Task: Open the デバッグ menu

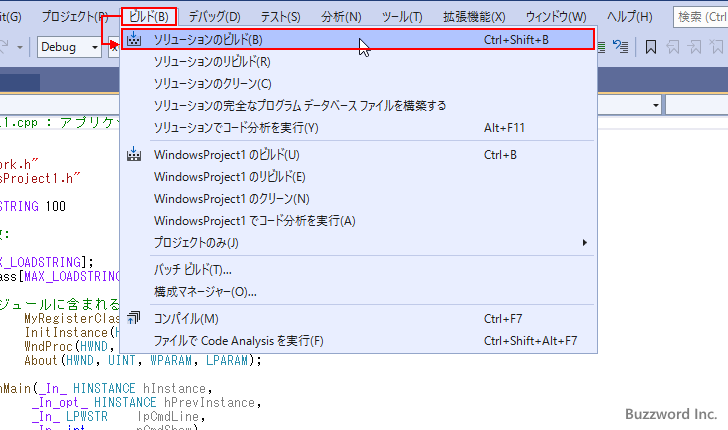Action: [214, 17]
